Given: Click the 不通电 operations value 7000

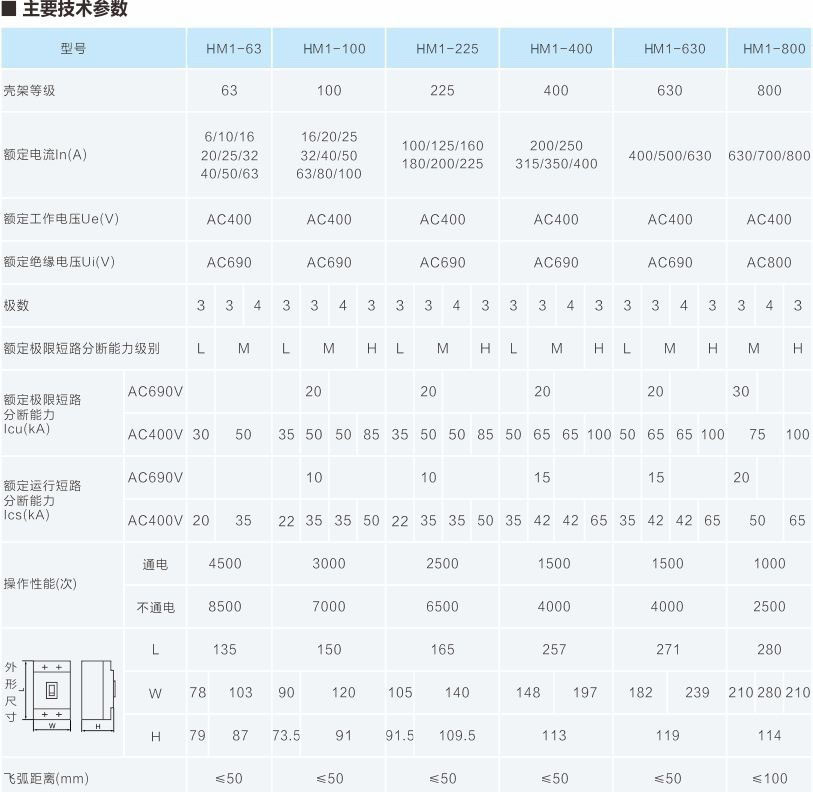Looking at the screenshot, I should (329, 606).
